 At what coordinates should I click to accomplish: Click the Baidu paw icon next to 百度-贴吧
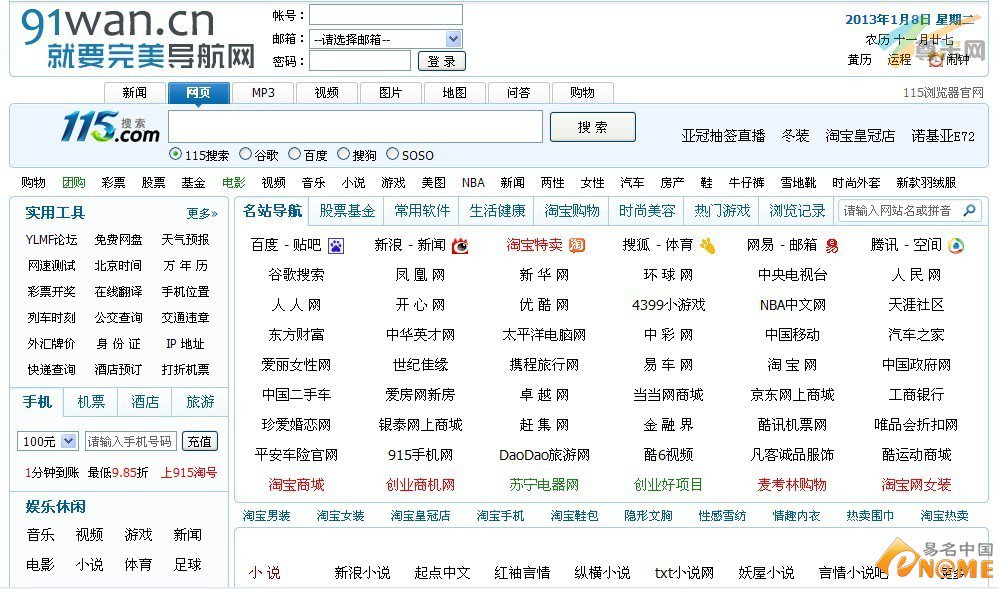point(336,245)
